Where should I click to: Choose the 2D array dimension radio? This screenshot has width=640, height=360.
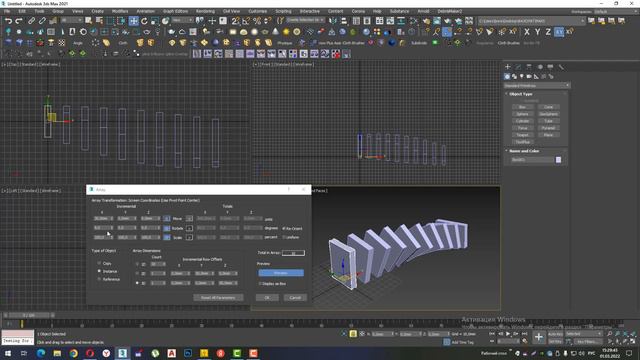pyautogui.click(x=137, y=273)
